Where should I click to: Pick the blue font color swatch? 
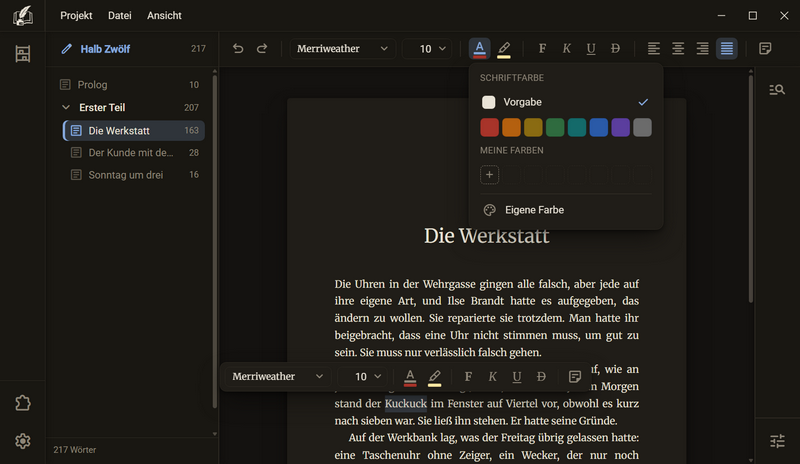point(599,128)
